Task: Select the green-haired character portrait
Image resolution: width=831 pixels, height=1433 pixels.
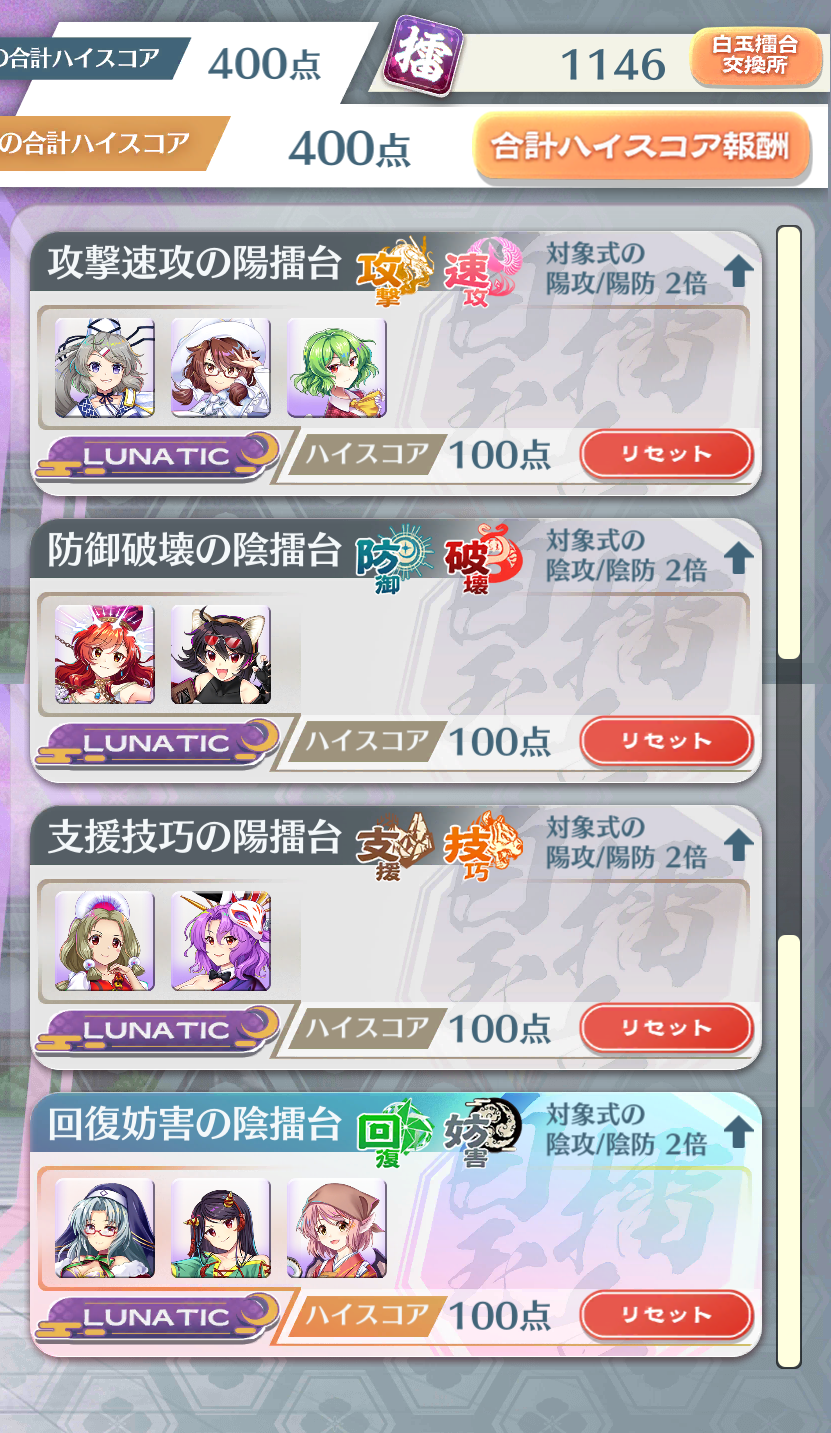Action: (337, 368)
